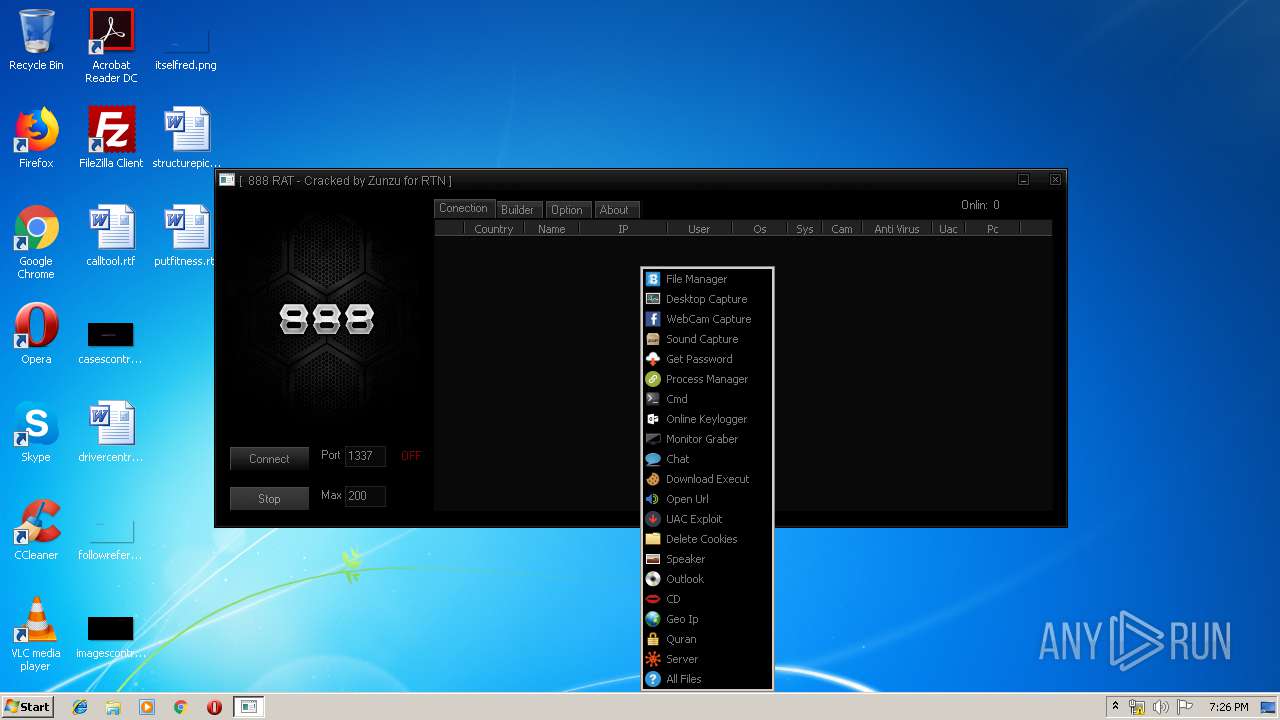Click the Quran lock icon
The height and width of the screenshot is (720, 1280).
pyautogui.click(x=653, y=639)
